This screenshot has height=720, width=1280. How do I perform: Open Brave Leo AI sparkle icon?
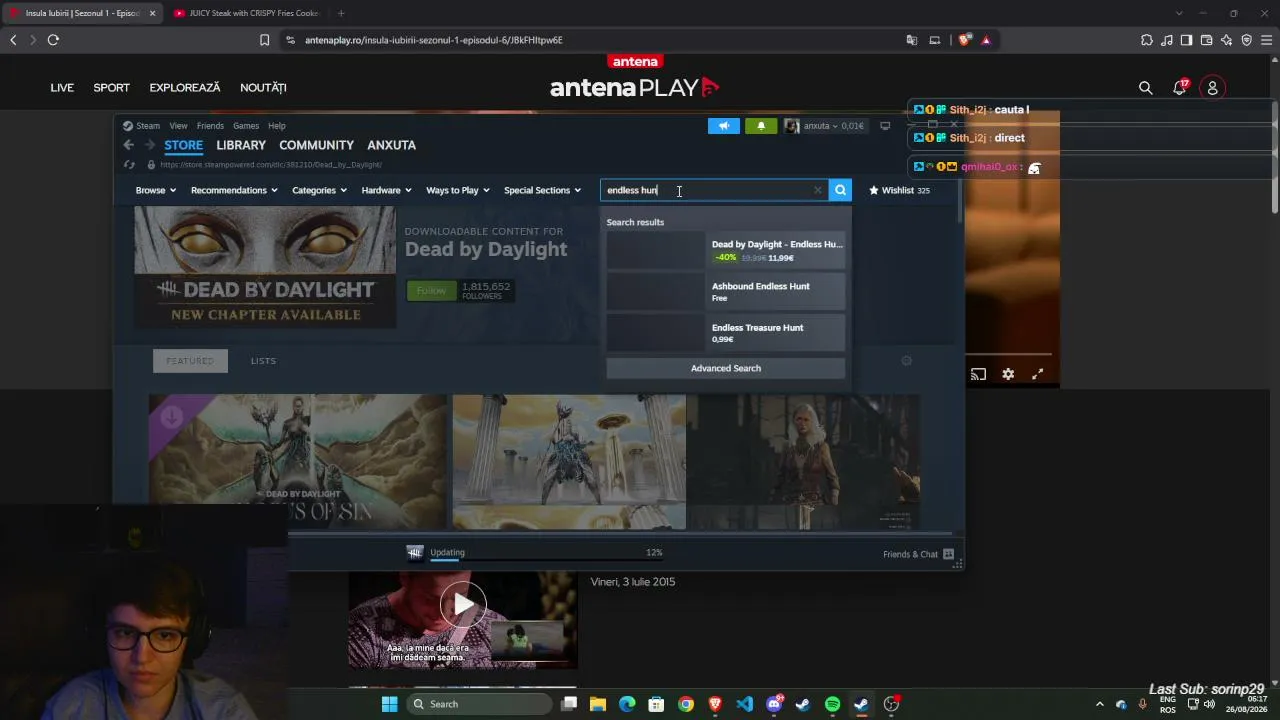pyautogui.click(x=1226, y=40)
